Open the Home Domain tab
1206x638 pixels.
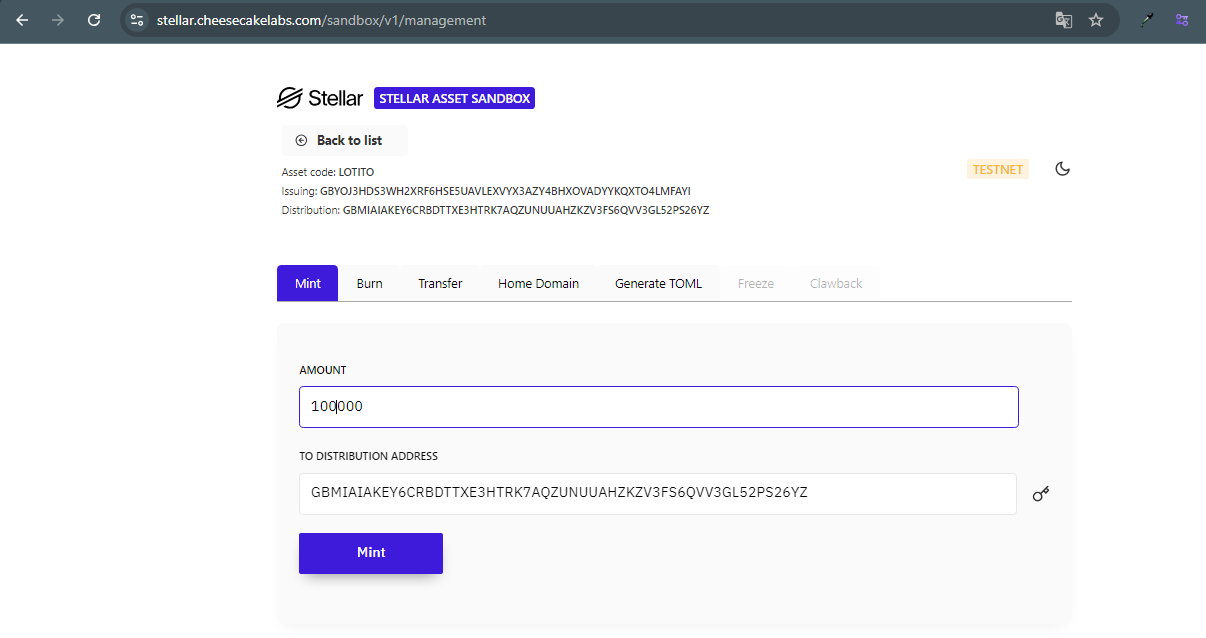click(538, 283)
